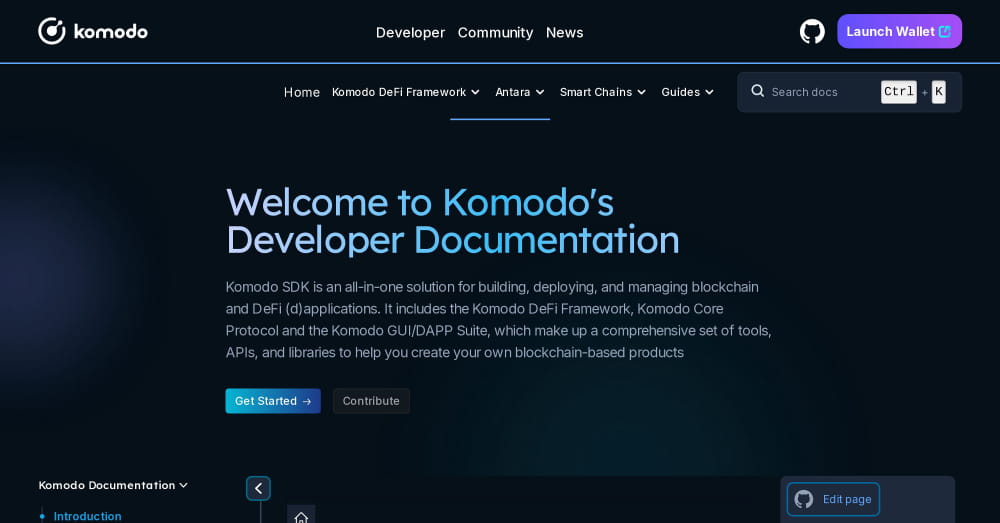
Task: Expand the Antara dropdown
Action: [x=520, y=92]
